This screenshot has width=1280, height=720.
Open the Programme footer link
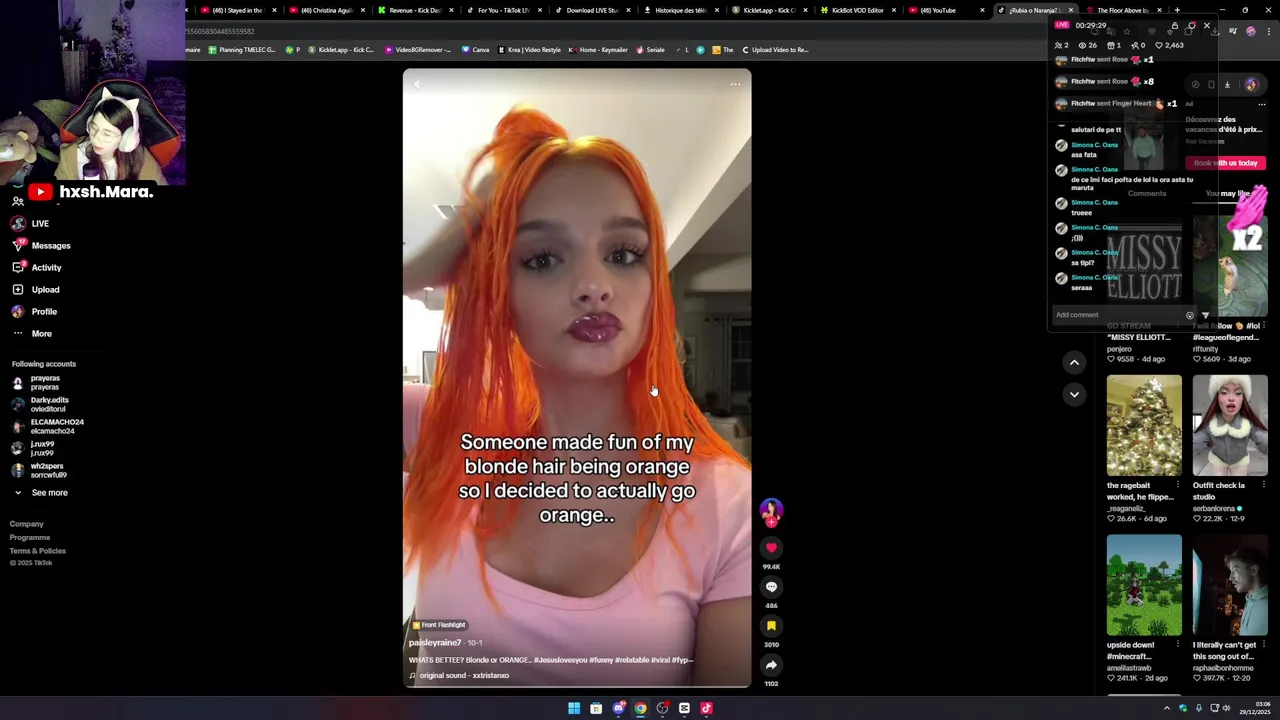(x=30, y=537)
